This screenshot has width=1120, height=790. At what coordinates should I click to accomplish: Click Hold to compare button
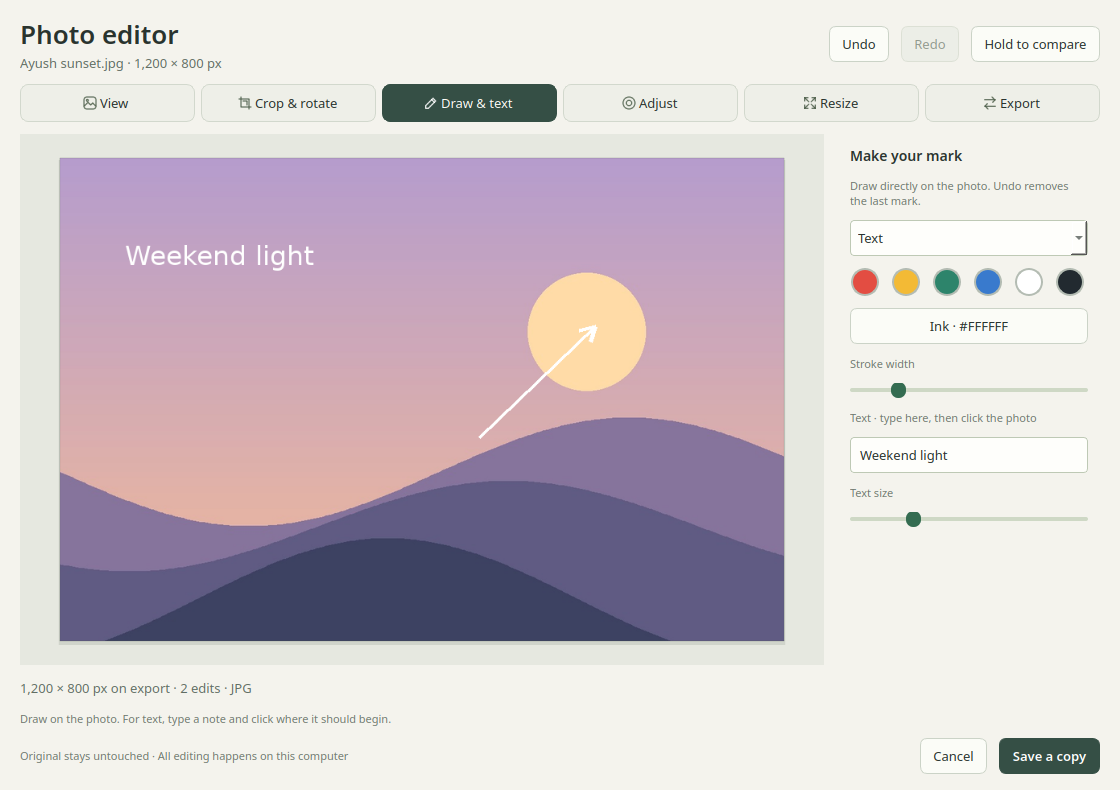point(1035,44)
